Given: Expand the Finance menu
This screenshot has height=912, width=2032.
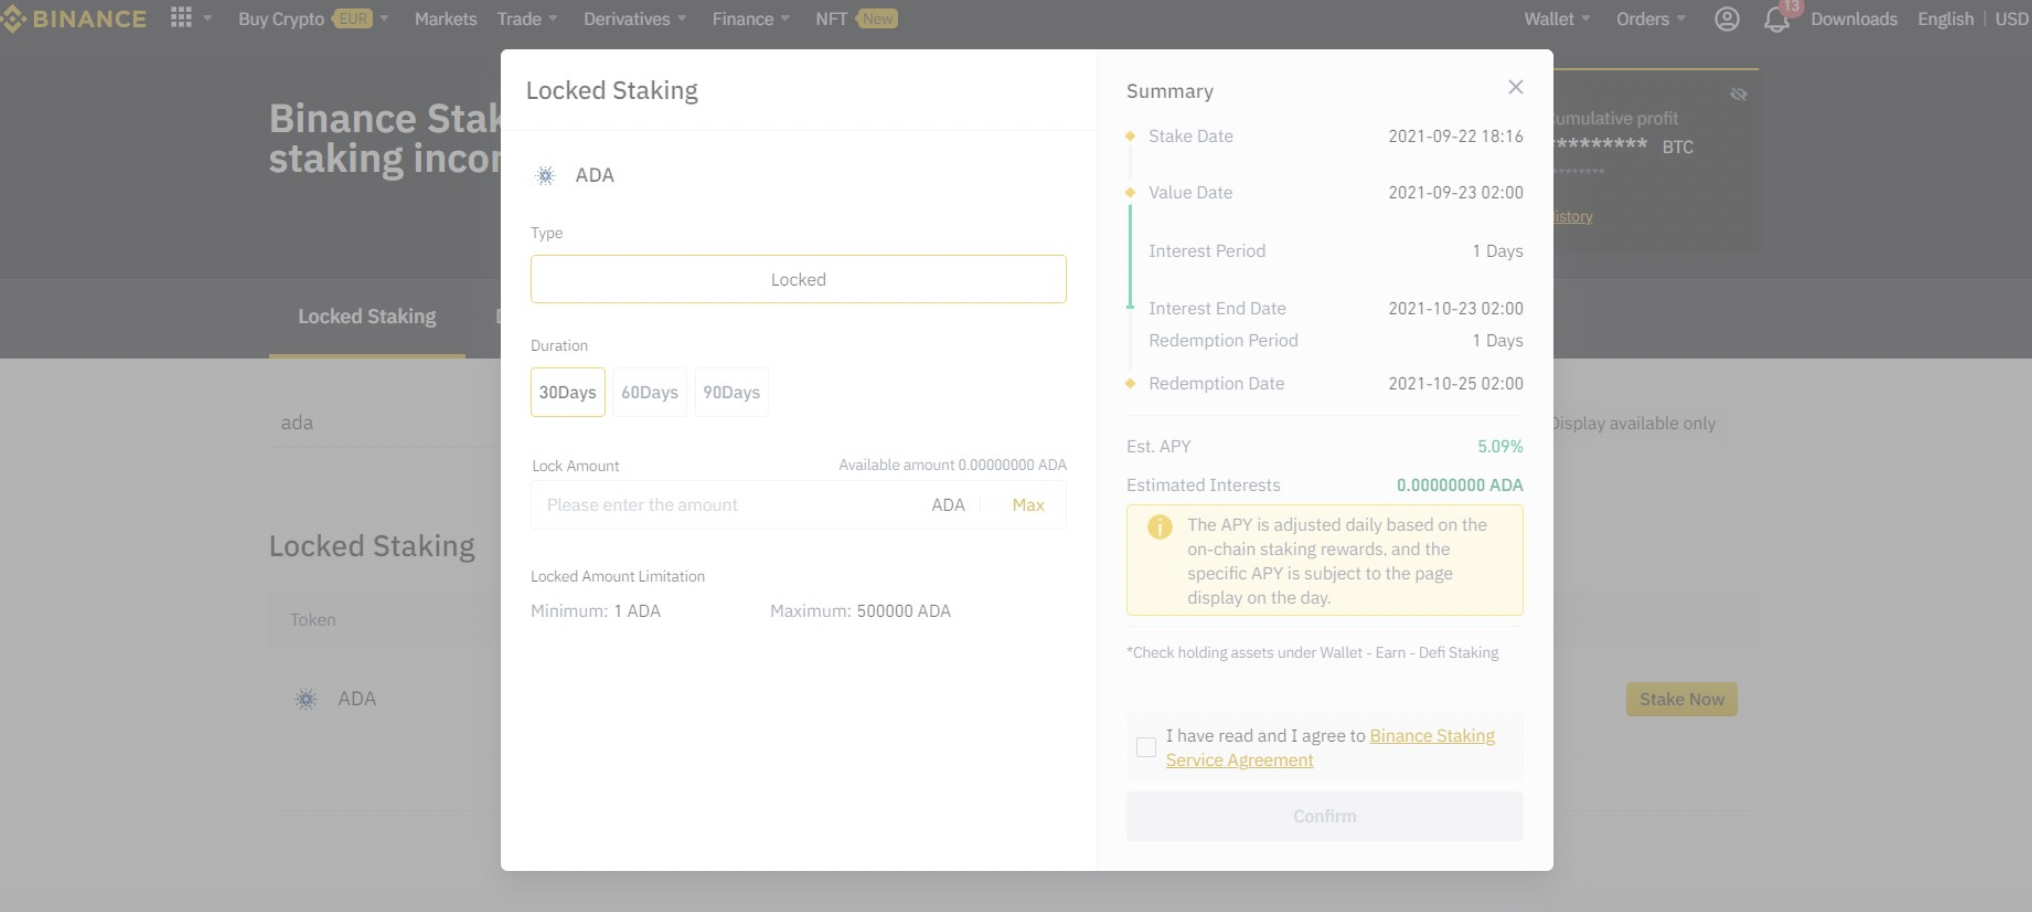Looking at the screenshot, I should pos(751,19).
